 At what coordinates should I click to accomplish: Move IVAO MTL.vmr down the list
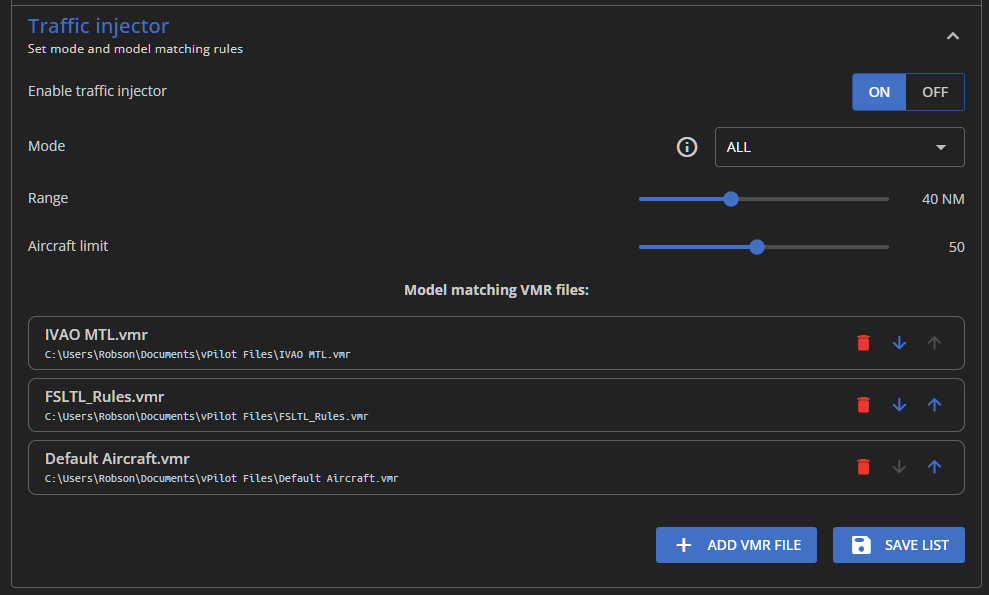coord(899,343)
